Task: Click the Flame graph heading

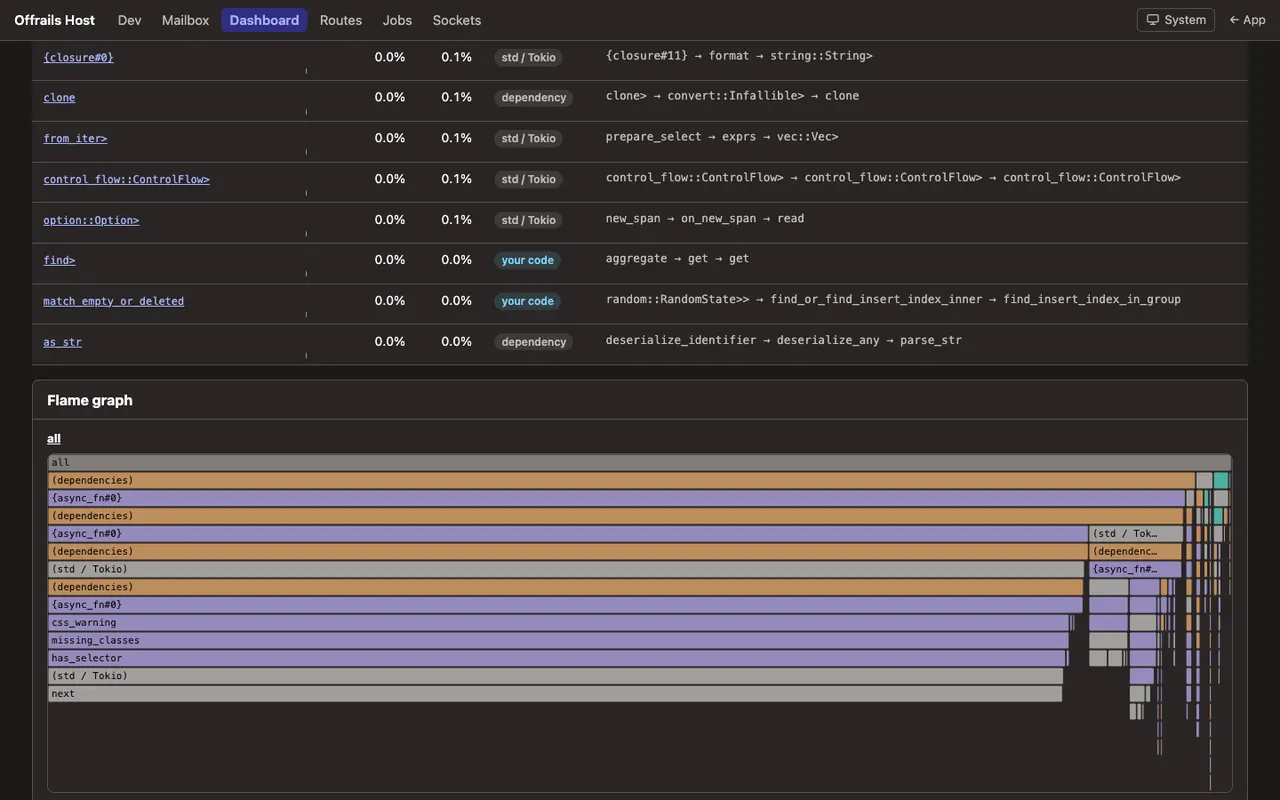Action: click(x=90, y=400)
